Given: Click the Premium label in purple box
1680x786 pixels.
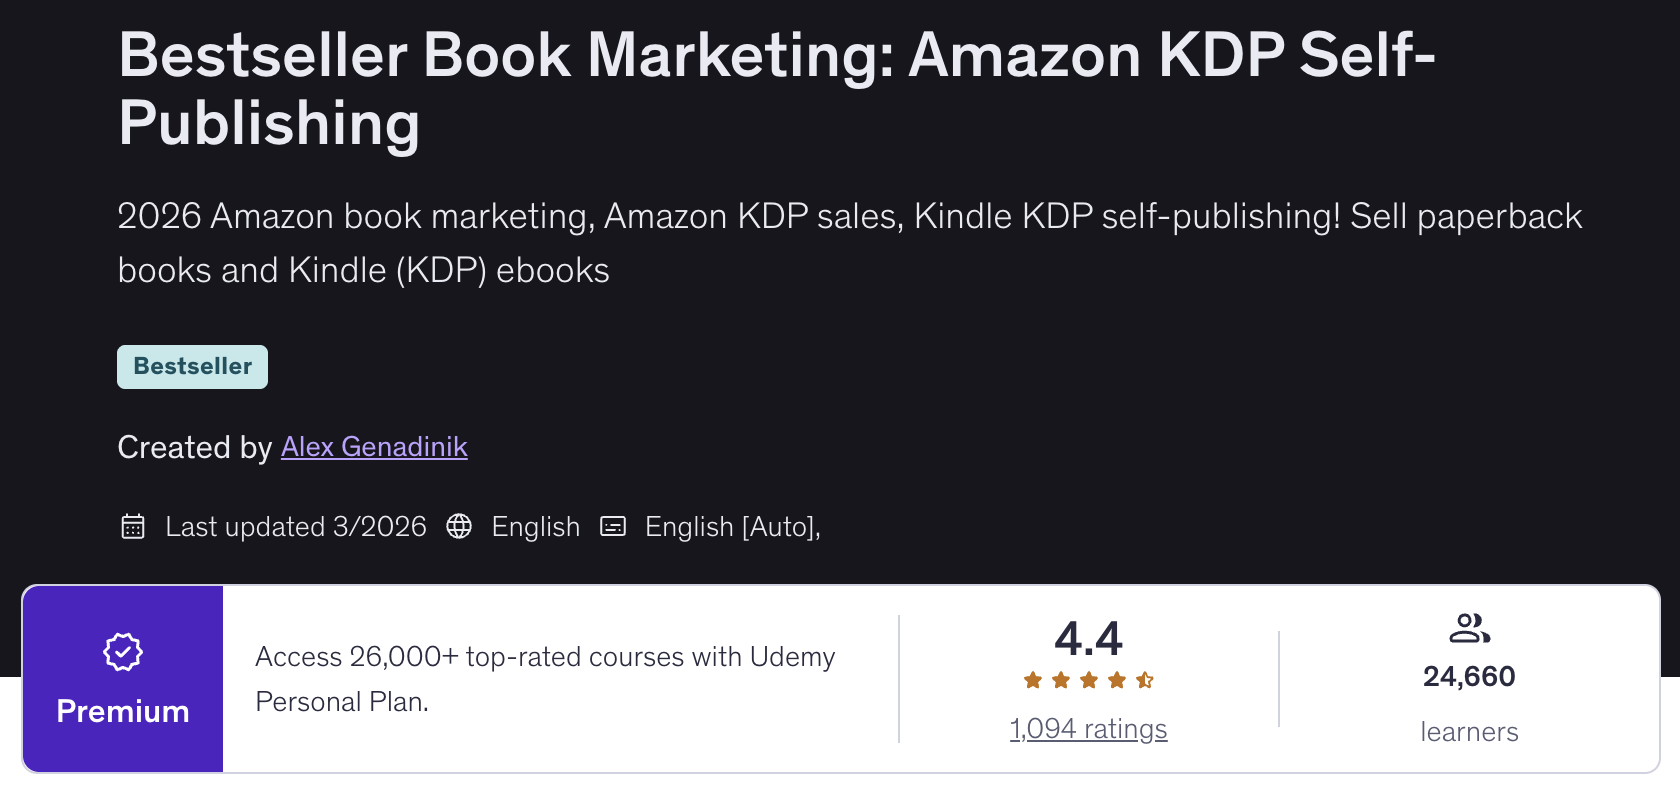Looking at the screenshot, I should click(123, 711).
